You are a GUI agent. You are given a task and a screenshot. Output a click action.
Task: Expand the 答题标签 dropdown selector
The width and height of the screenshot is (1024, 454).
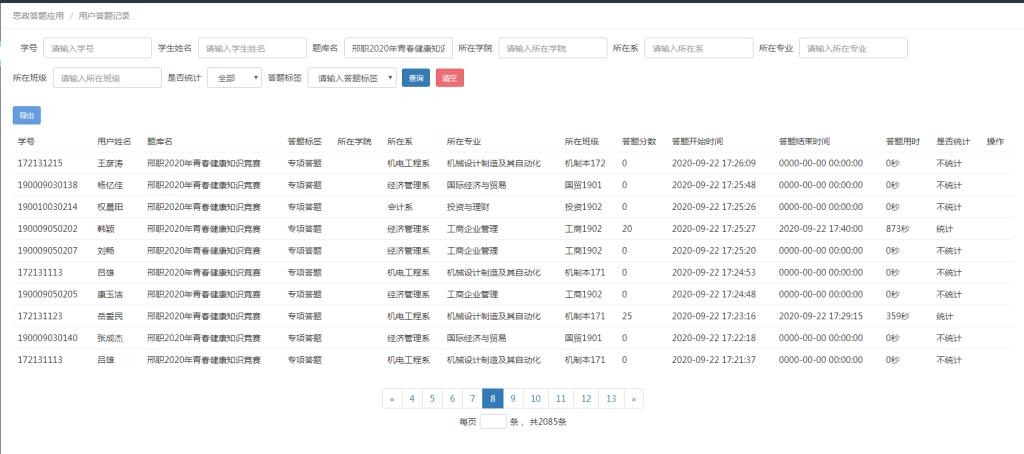351,78
